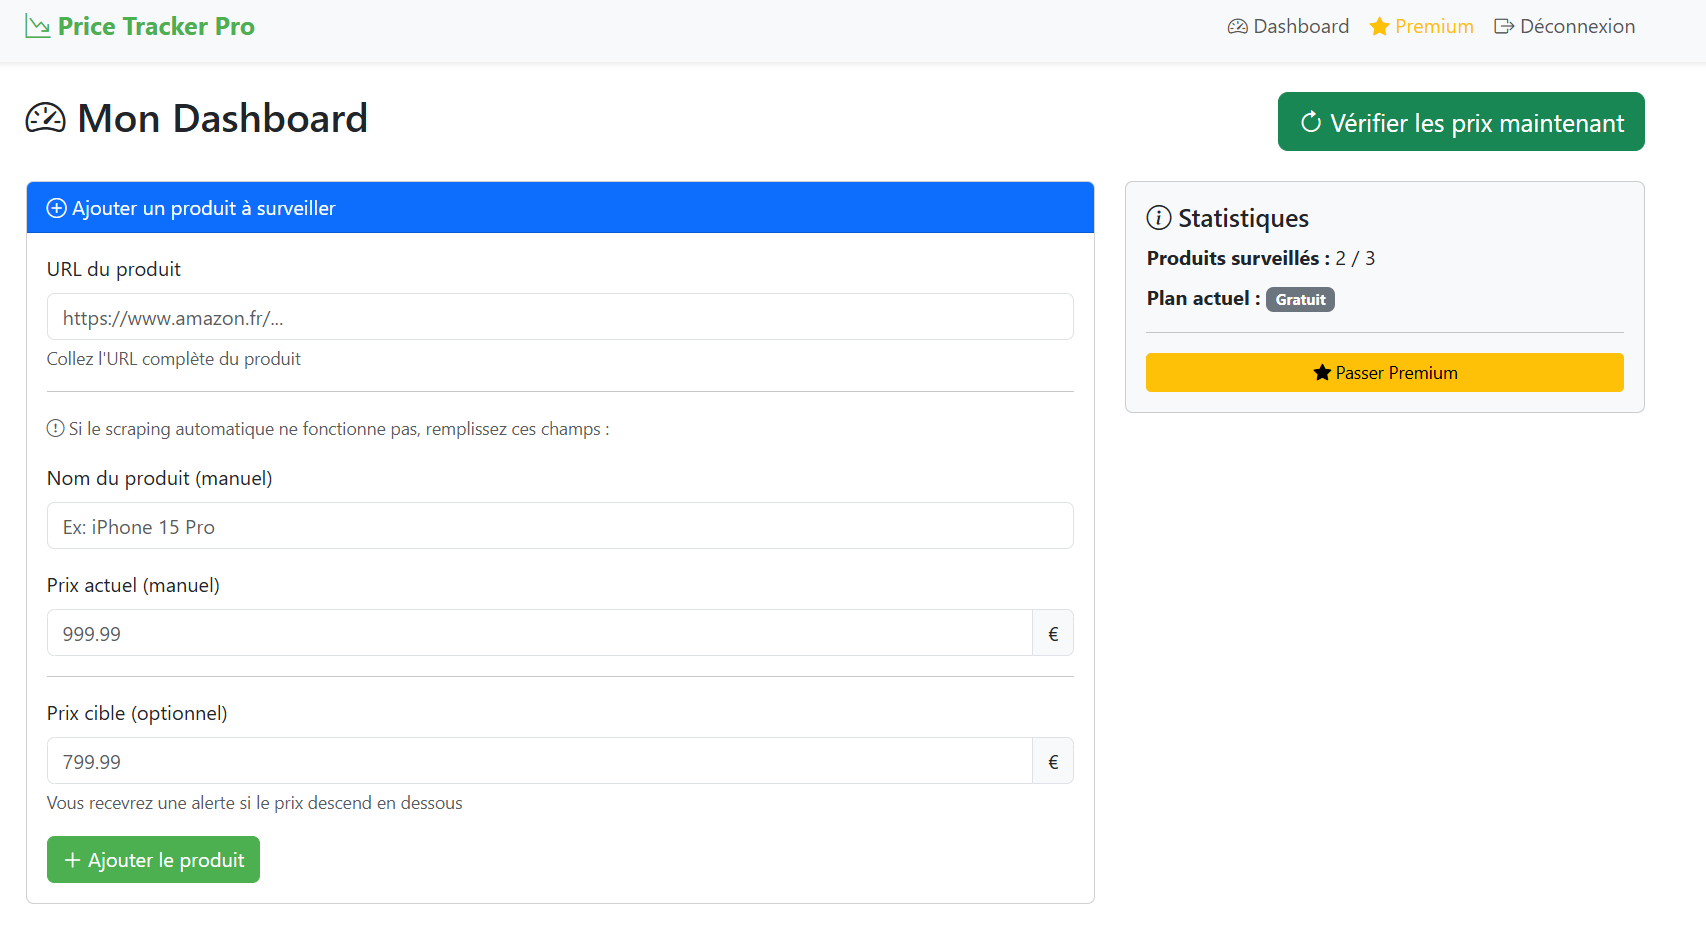Focus the URL du produit input field
Image resolution: width=1706 pixels, height=926 pixels.
coord(559,317)
